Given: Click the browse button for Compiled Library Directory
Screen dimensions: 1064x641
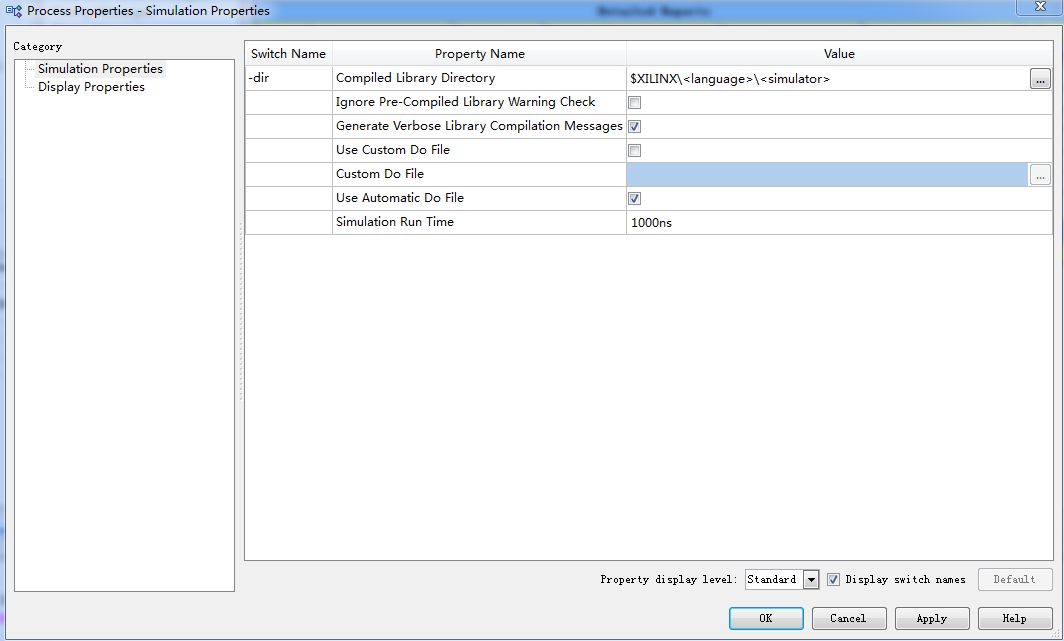Looking at the screenshot, I should point(1040,79).
